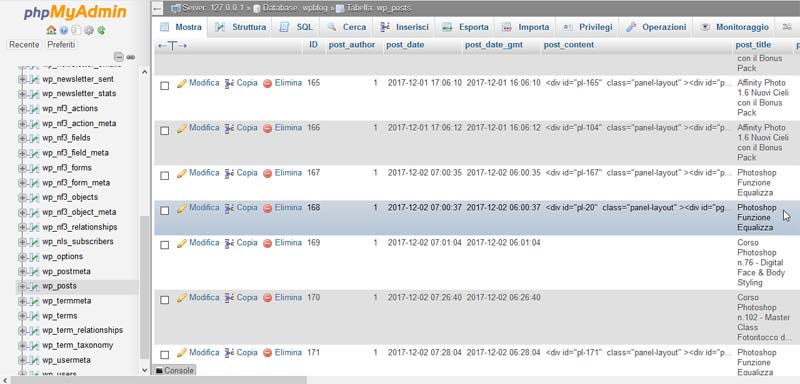Viewport: 800px width, 384px height.
Task: Tick the checkbox for row ID 169
Action: pos(165,245)
